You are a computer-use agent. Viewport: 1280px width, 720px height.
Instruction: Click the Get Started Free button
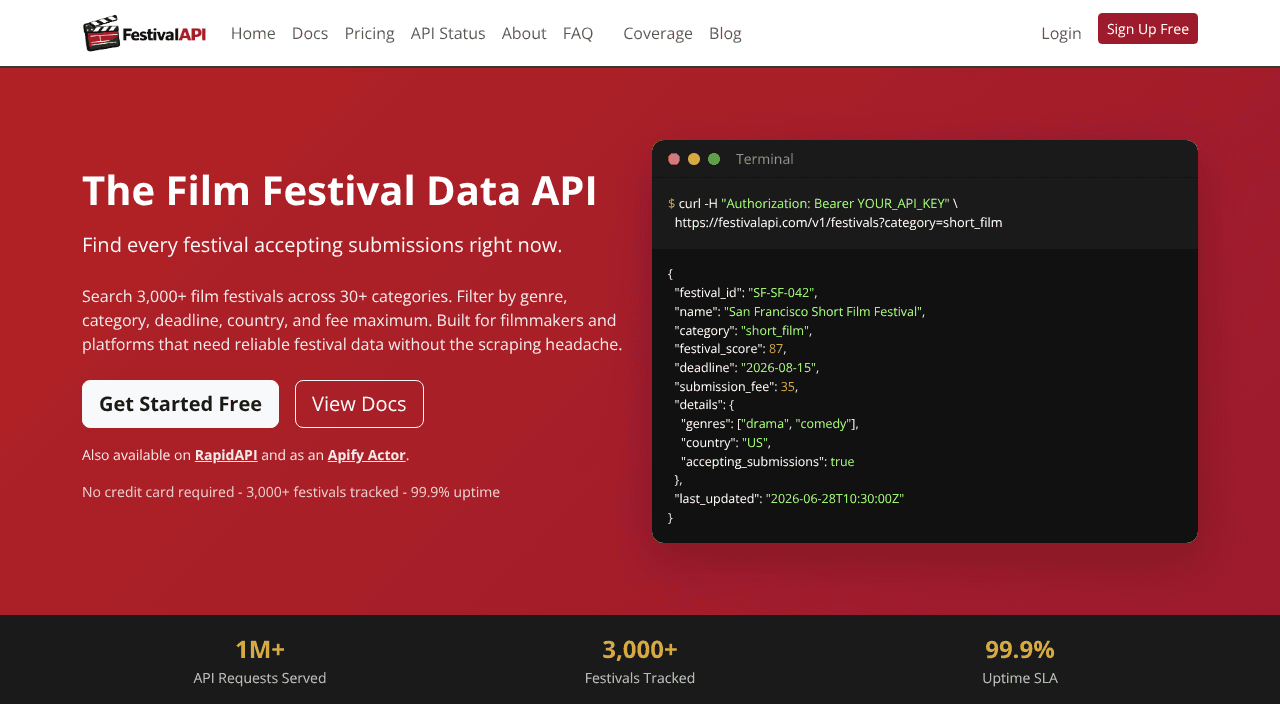click(180, 404)
